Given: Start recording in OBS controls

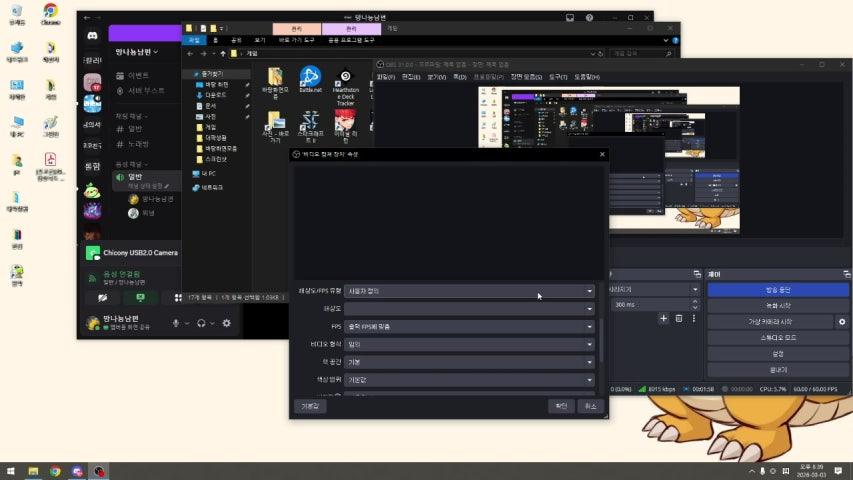Looking at the screenshot, I should [x=778, y=306].
